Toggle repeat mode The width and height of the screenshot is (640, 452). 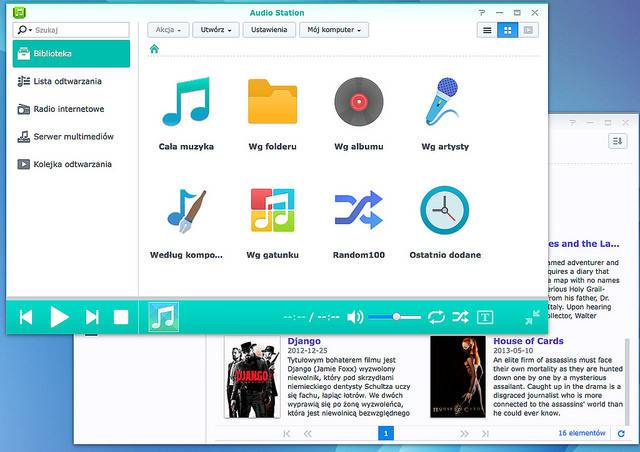pos(436,317)
